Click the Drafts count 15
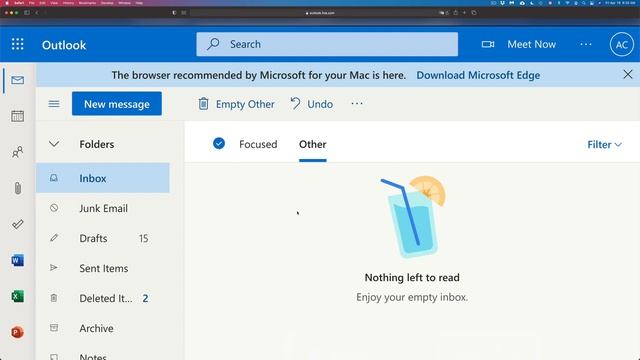Screen dimensions: 640x360 pos(143,238)
